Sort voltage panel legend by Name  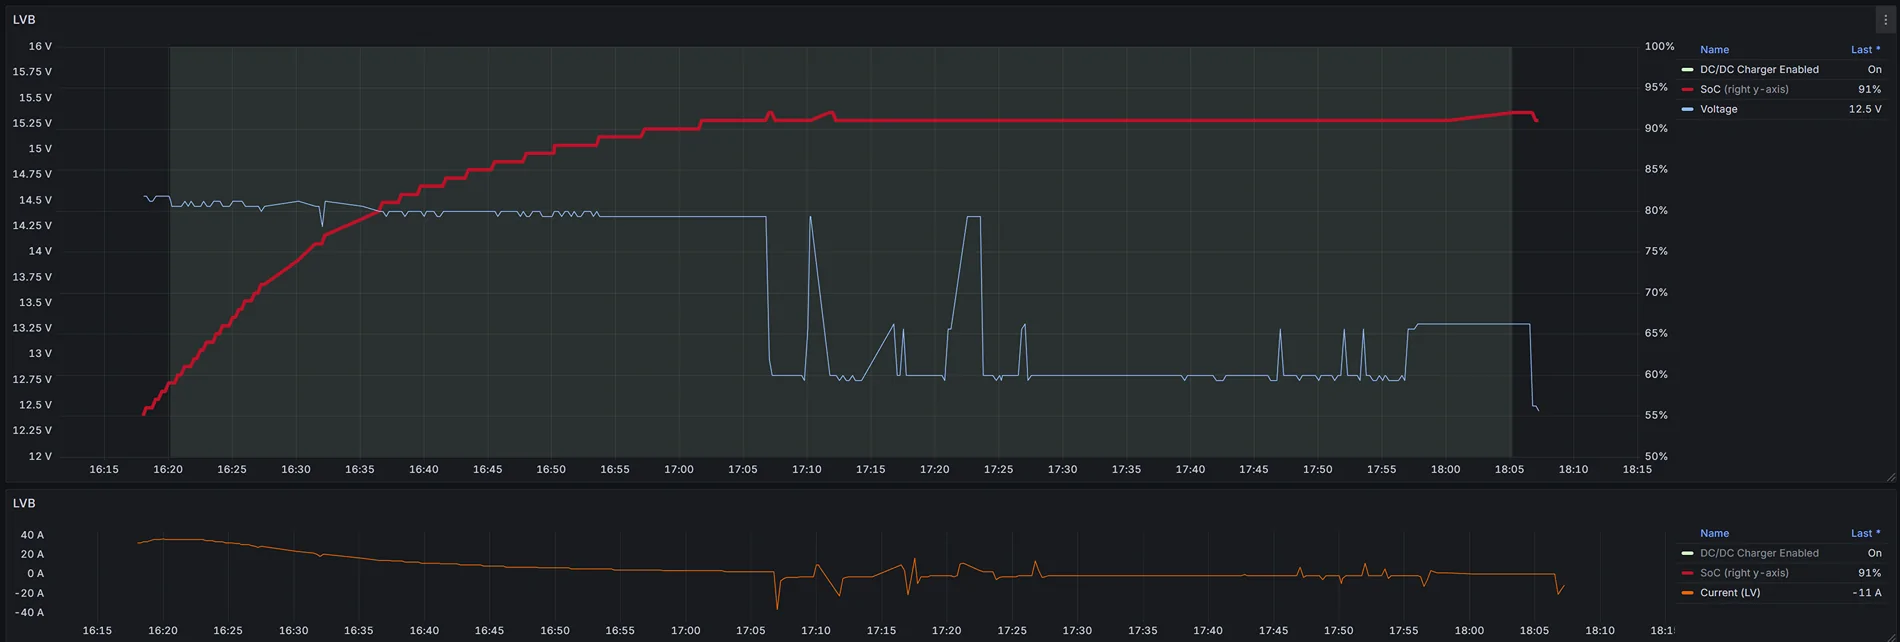[x=1714, y=50]
